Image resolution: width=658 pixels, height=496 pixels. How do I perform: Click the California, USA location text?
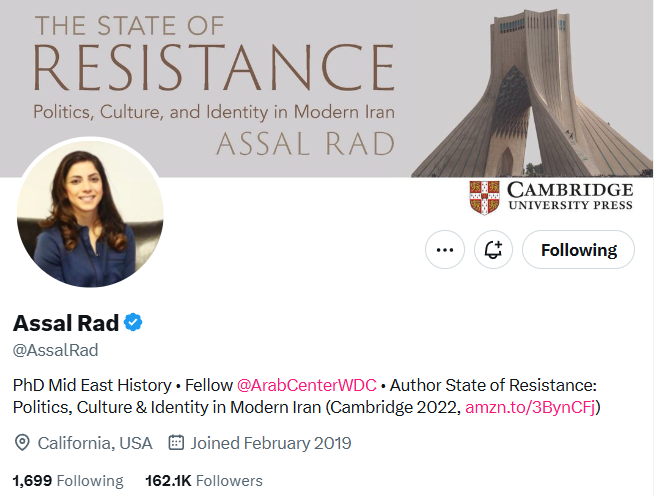click(x=95, y=442)
